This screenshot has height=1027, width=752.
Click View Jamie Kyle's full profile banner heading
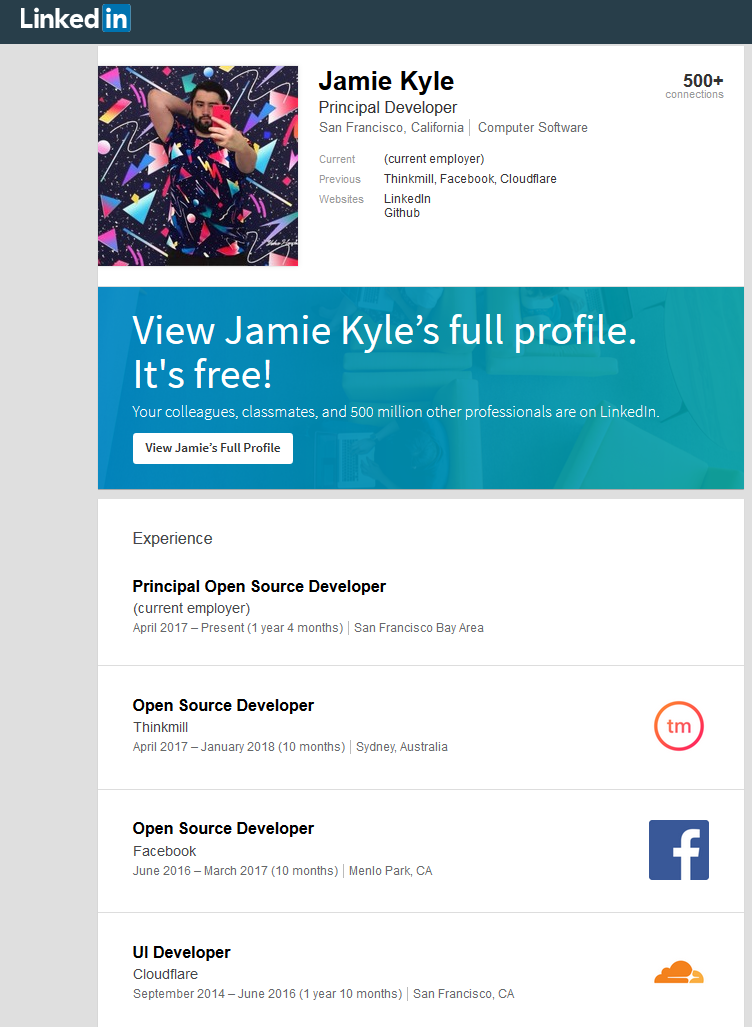click(385, 351)
